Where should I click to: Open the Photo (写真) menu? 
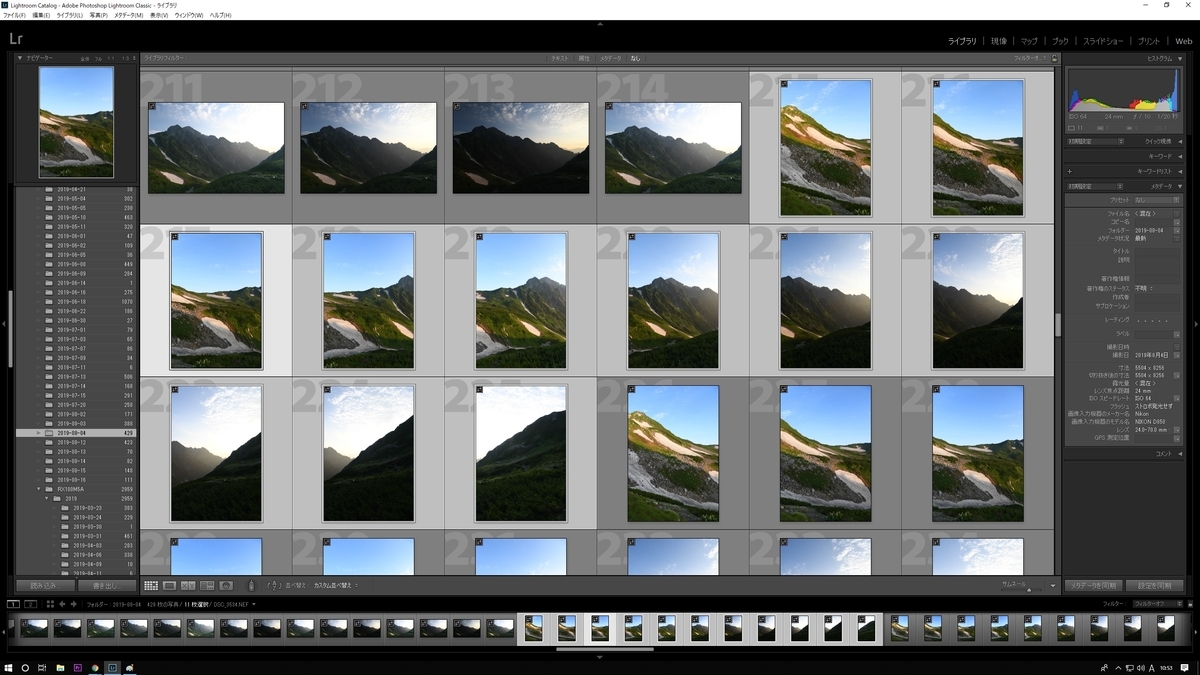pos(98,16)
